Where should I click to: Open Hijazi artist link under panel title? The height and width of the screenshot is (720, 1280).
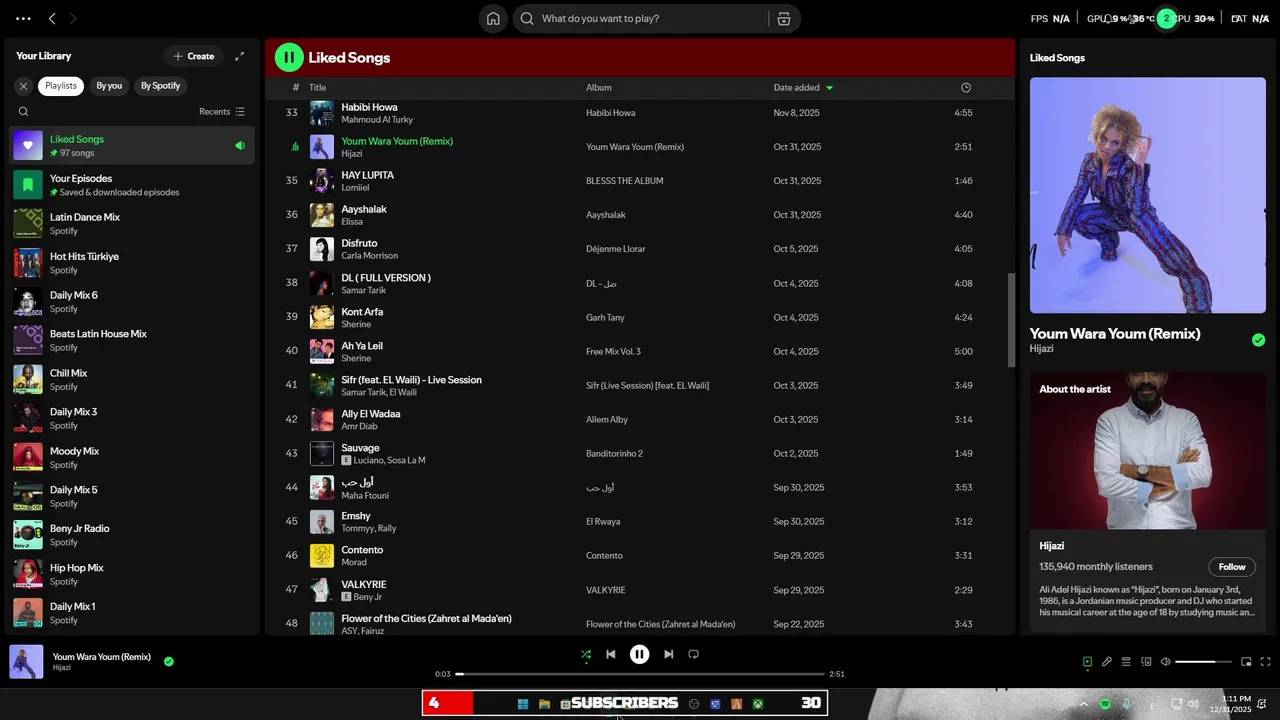[1041, 349]
